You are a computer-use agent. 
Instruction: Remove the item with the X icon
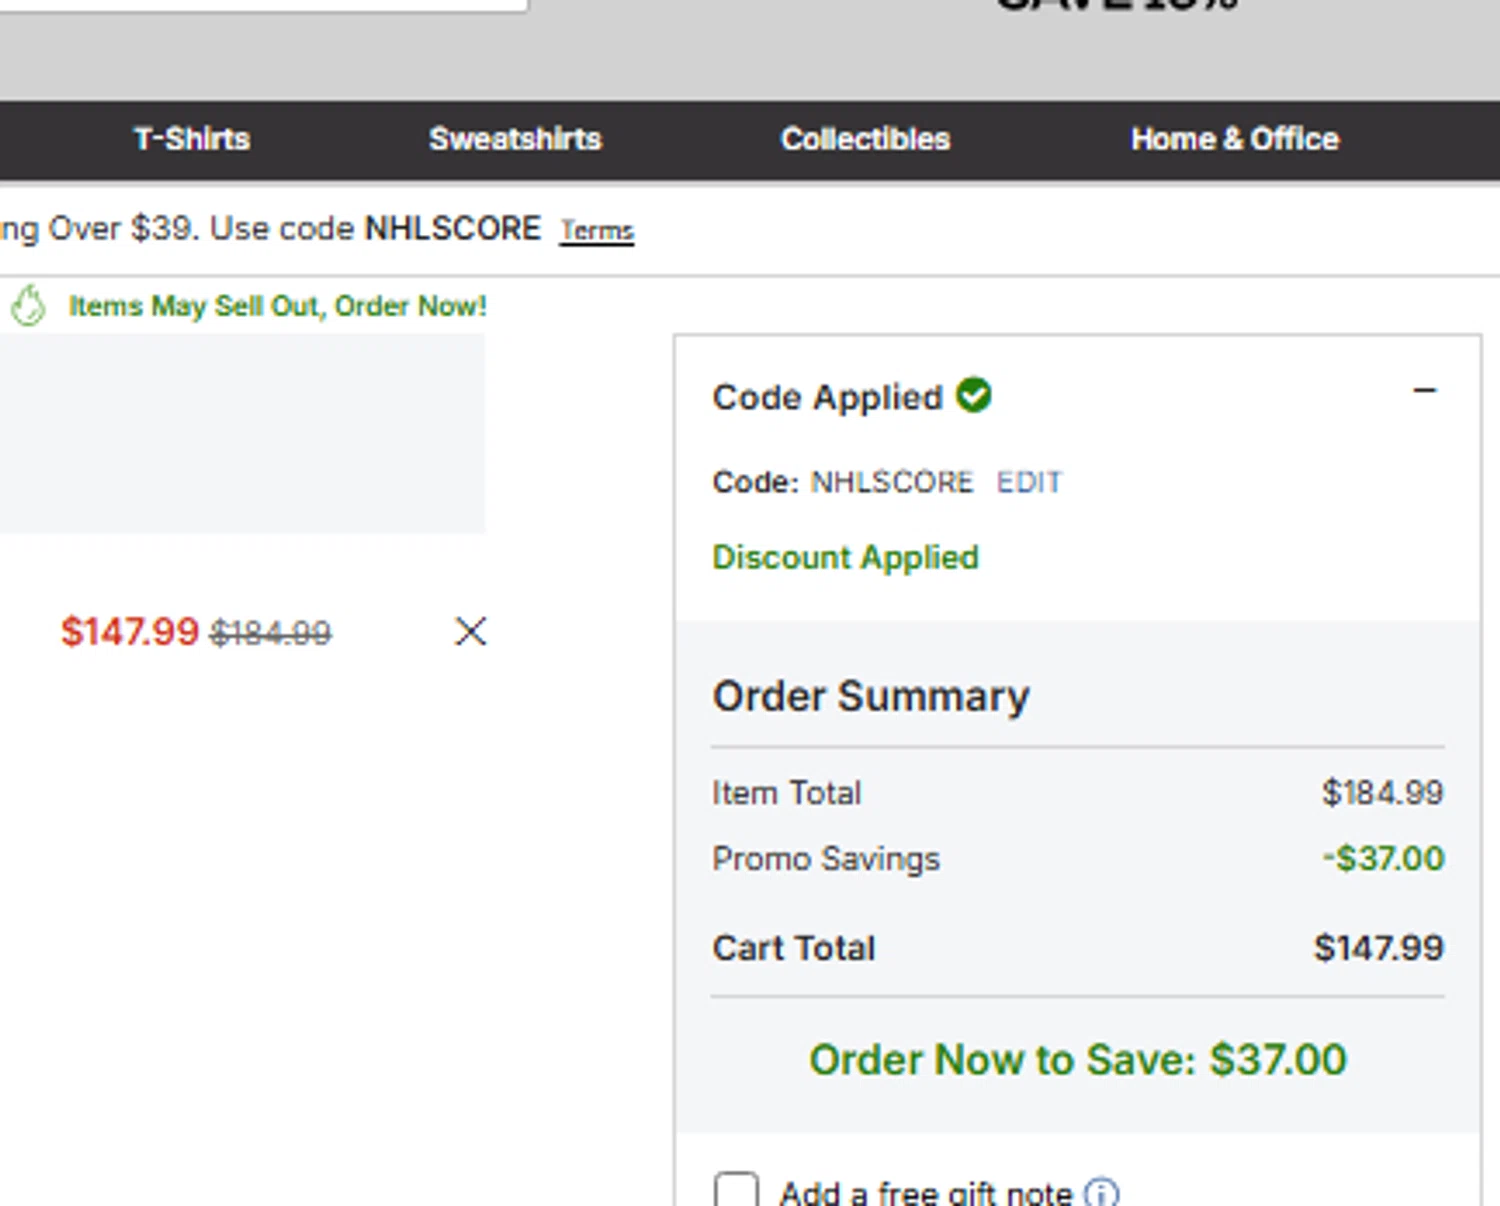470,631
